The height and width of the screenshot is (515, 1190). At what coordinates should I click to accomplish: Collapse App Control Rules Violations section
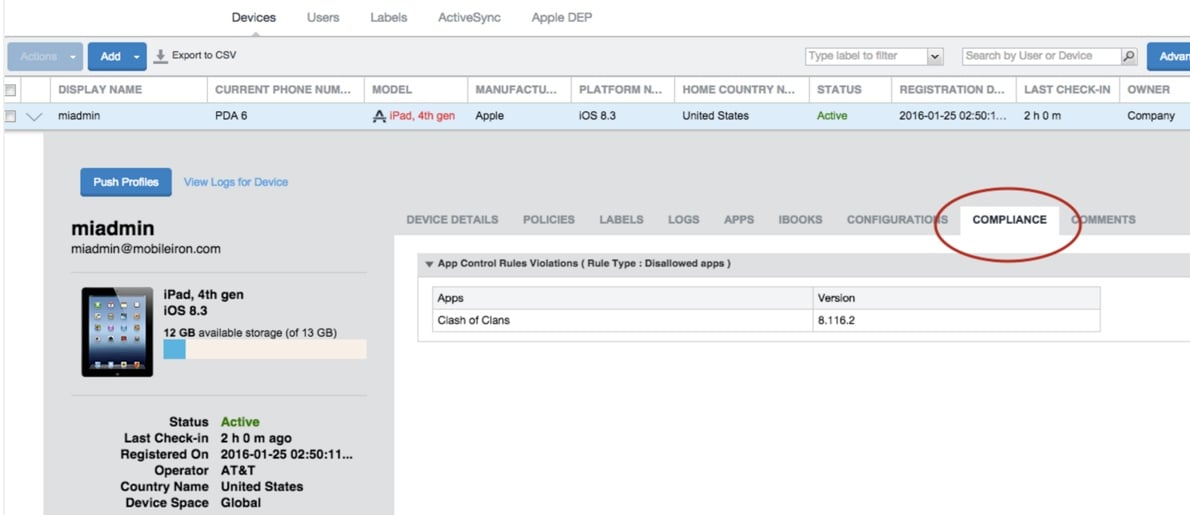point(429,264)
